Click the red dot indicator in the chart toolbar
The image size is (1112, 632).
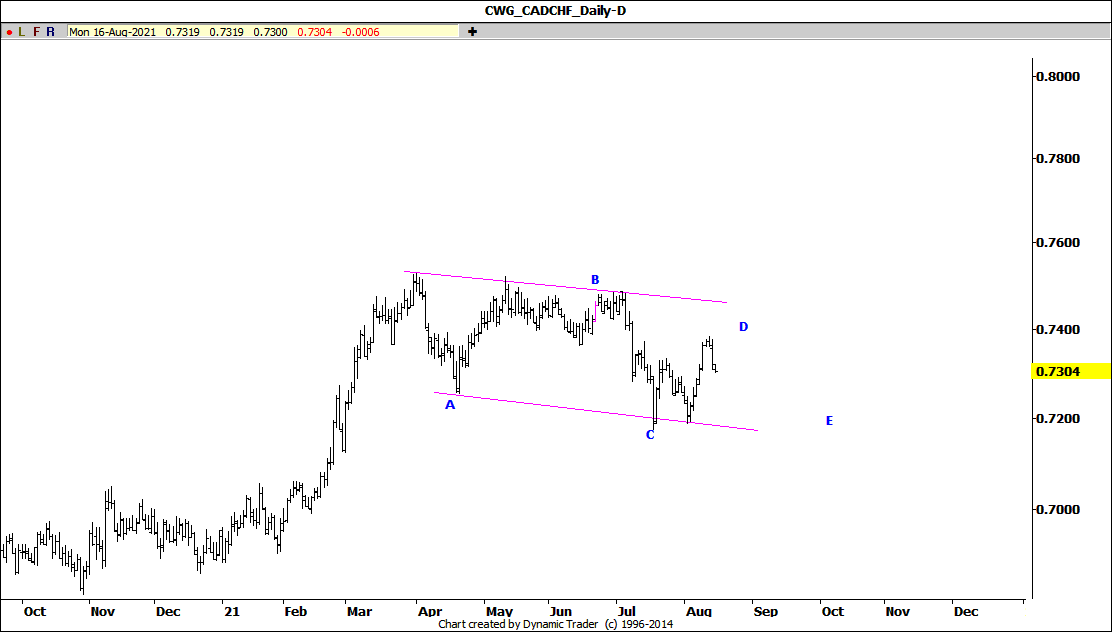click(x=9, y=32)
